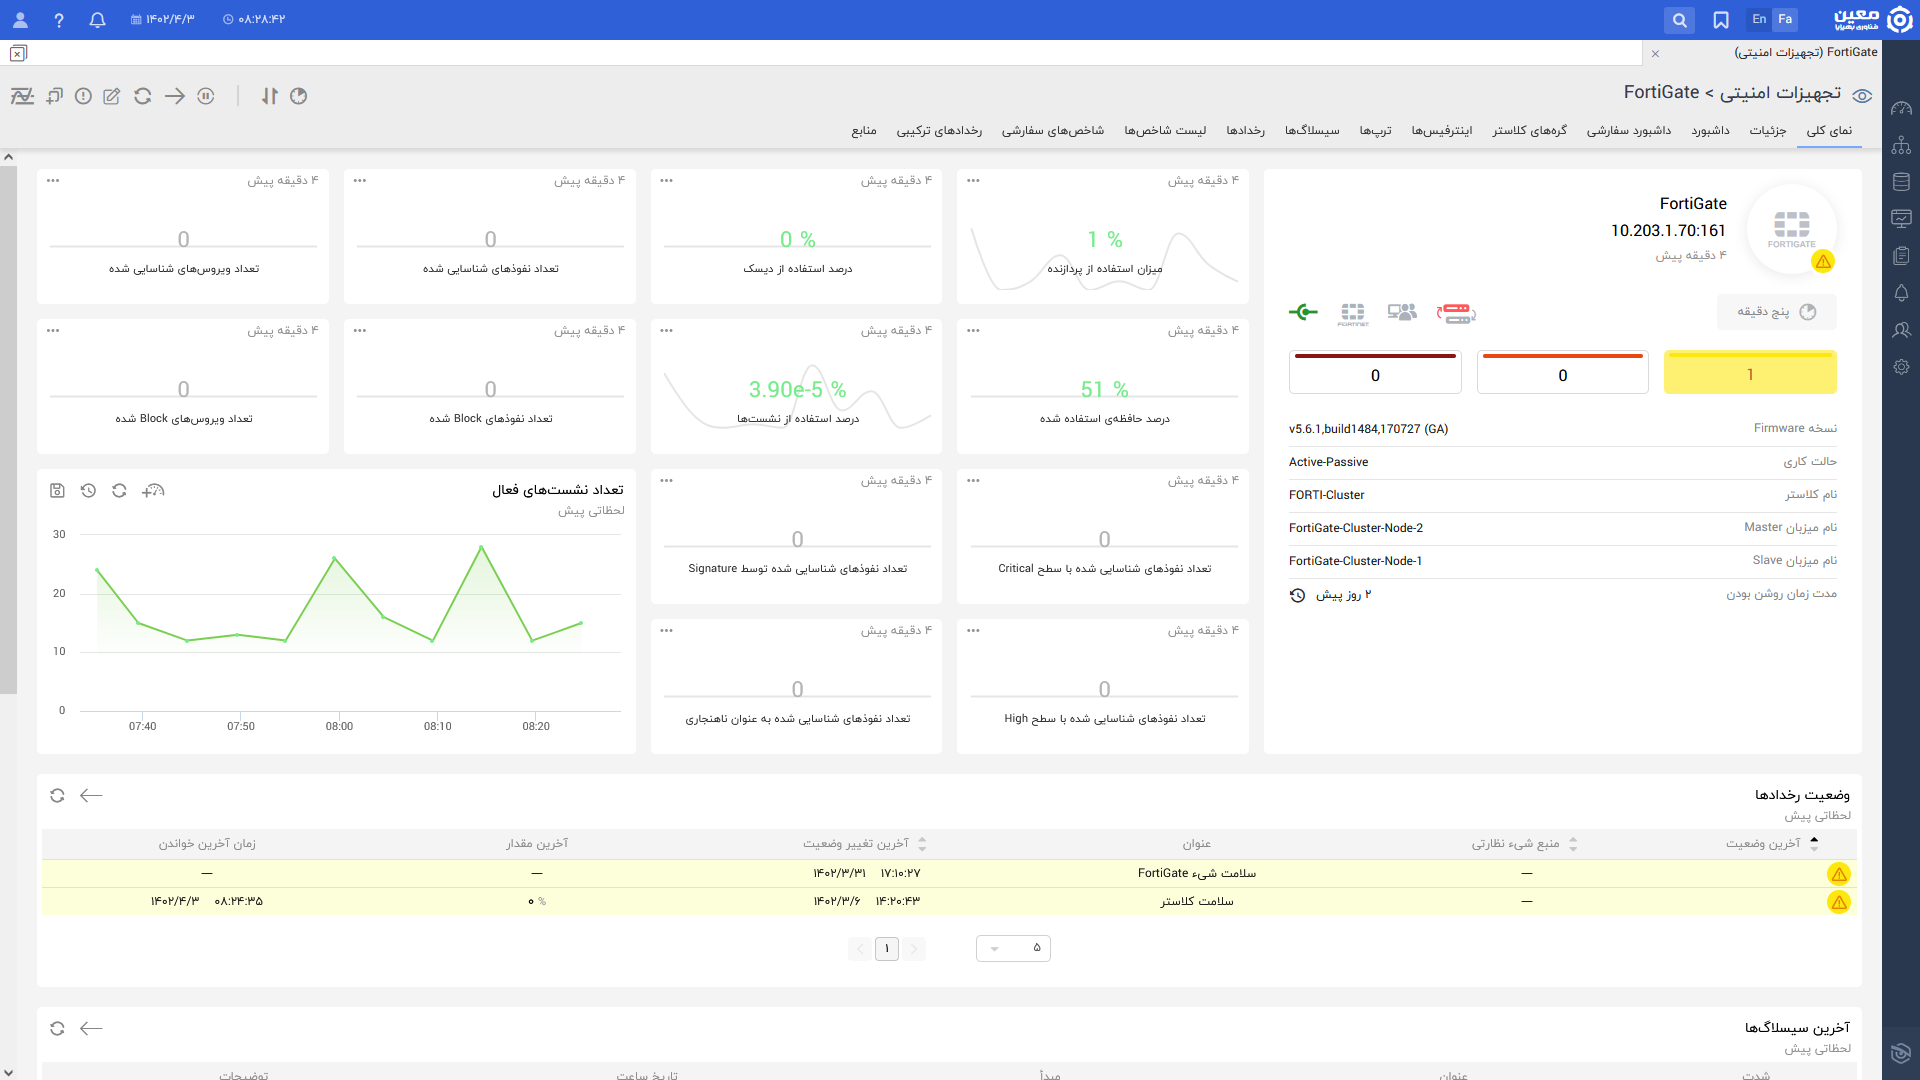This screenshot has height=1080, width=1920.
Task: Click the uptime history clock icon
Action: [x=1298, y=595]
